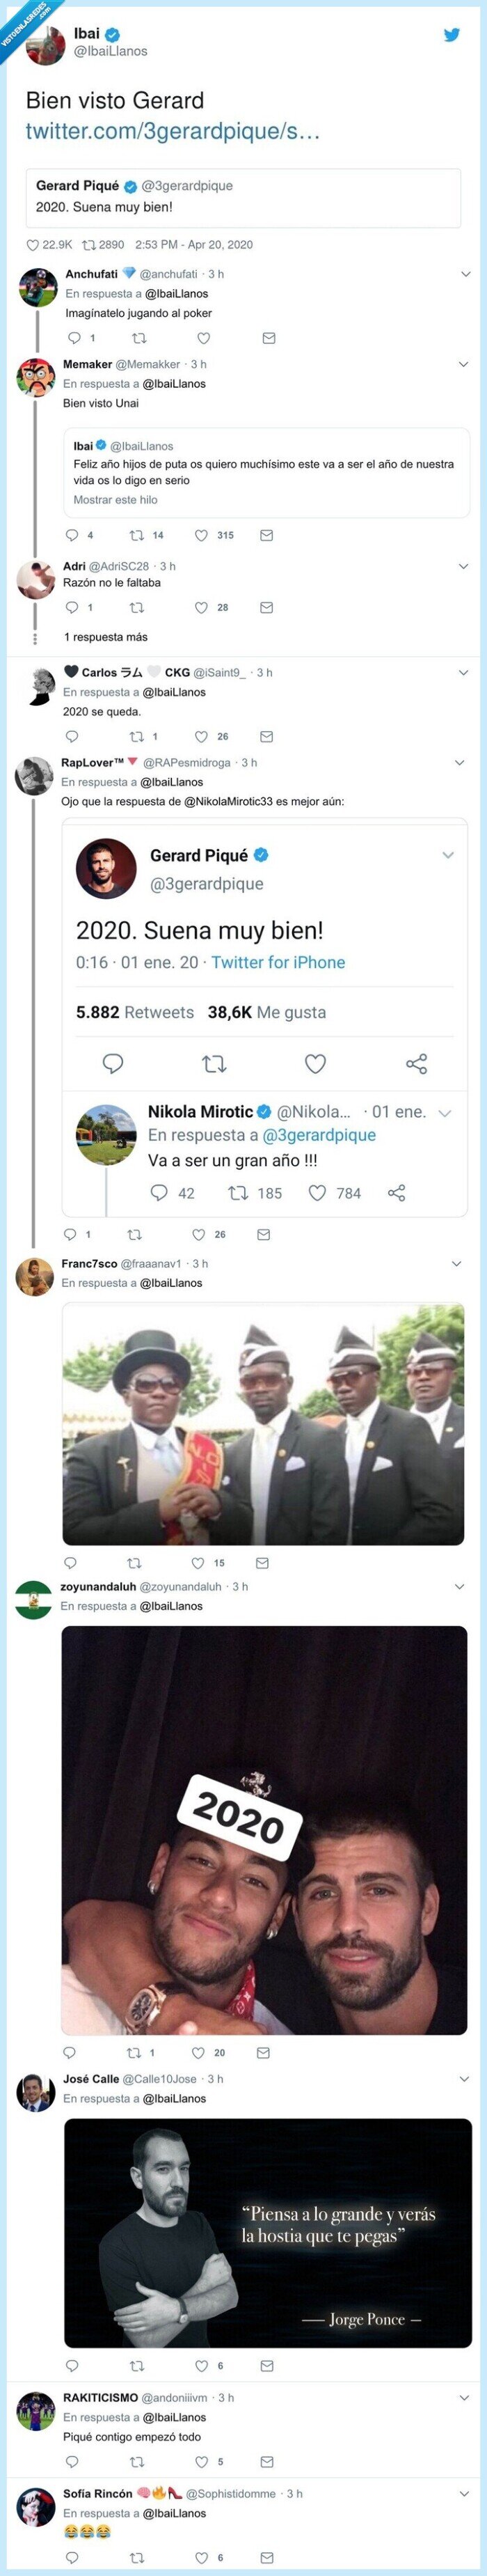Like Carlos CKG's '2020 se queda' reply
This screenshot has width=487, height=2576.
(201, 736)
